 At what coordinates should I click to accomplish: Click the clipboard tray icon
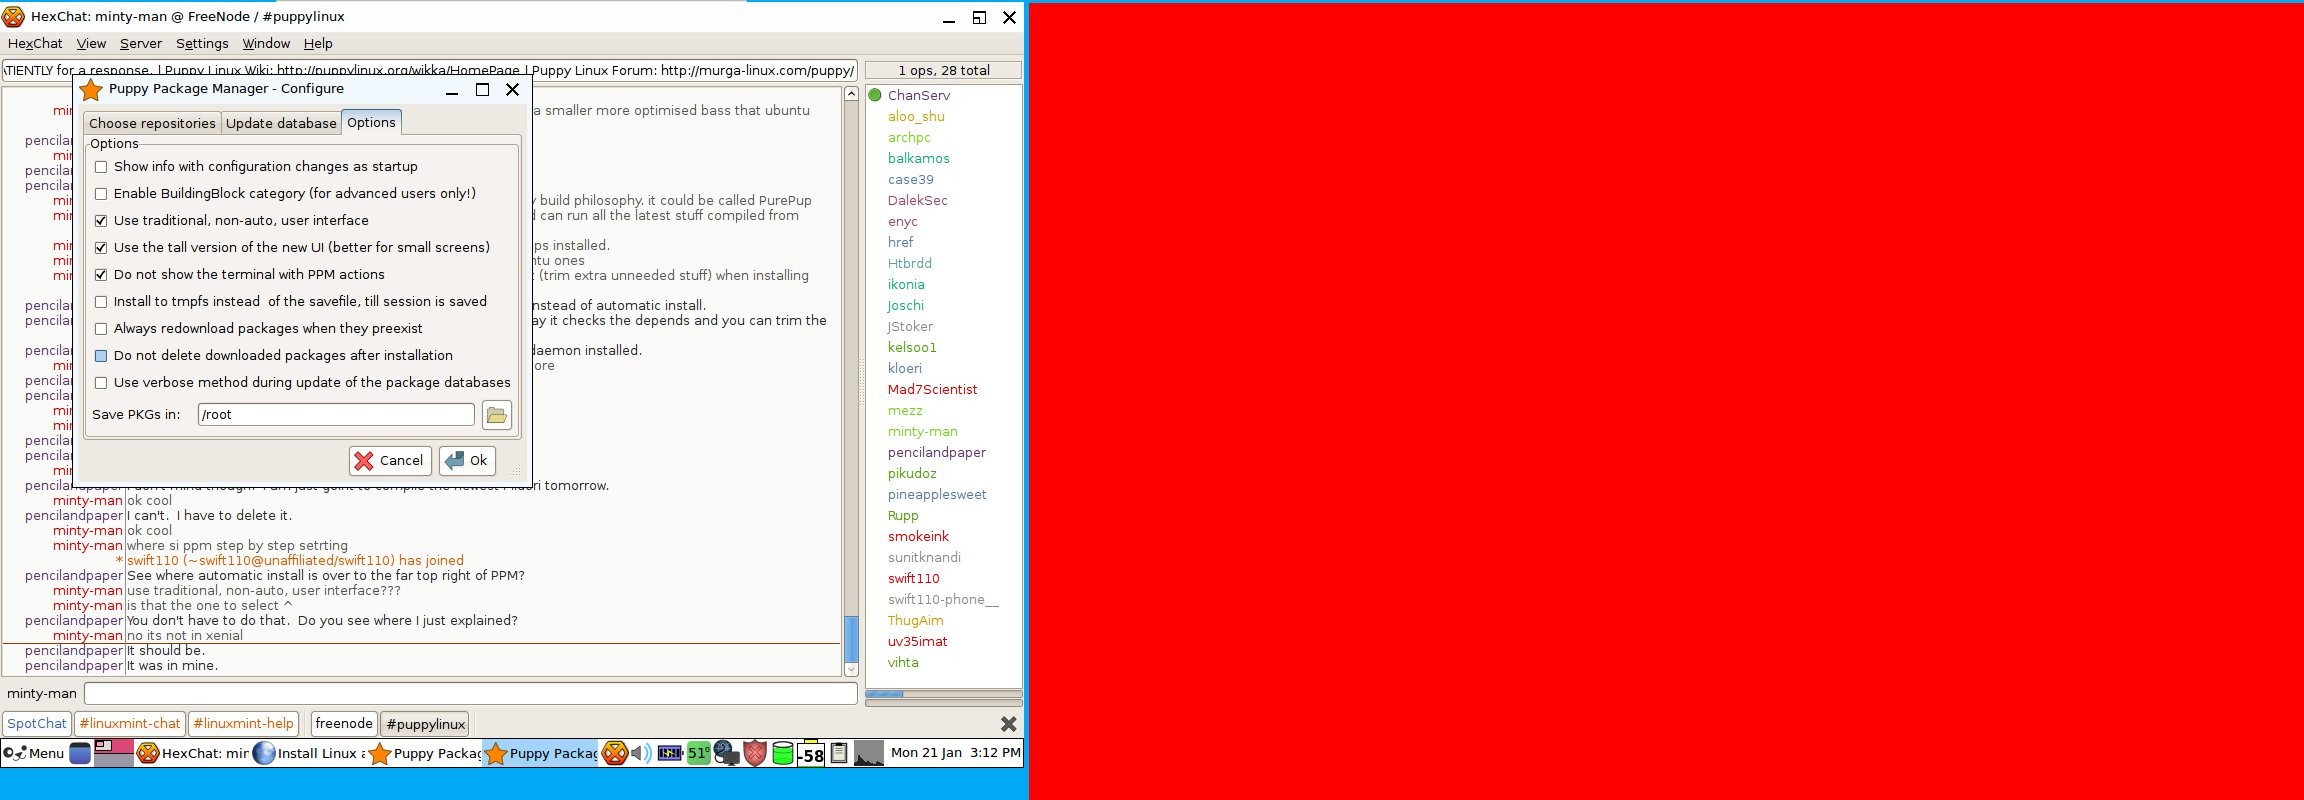pyautogui.click(x=839, y=753)
